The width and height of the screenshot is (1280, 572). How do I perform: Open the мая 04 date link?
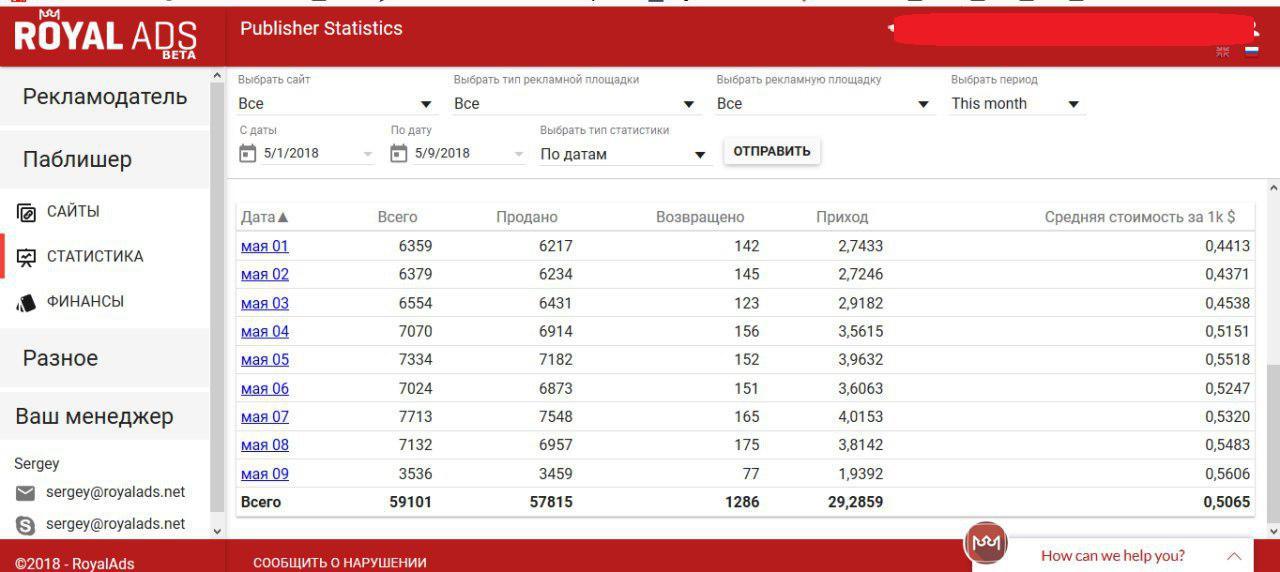pyautogui.click(x=264, y=331)
